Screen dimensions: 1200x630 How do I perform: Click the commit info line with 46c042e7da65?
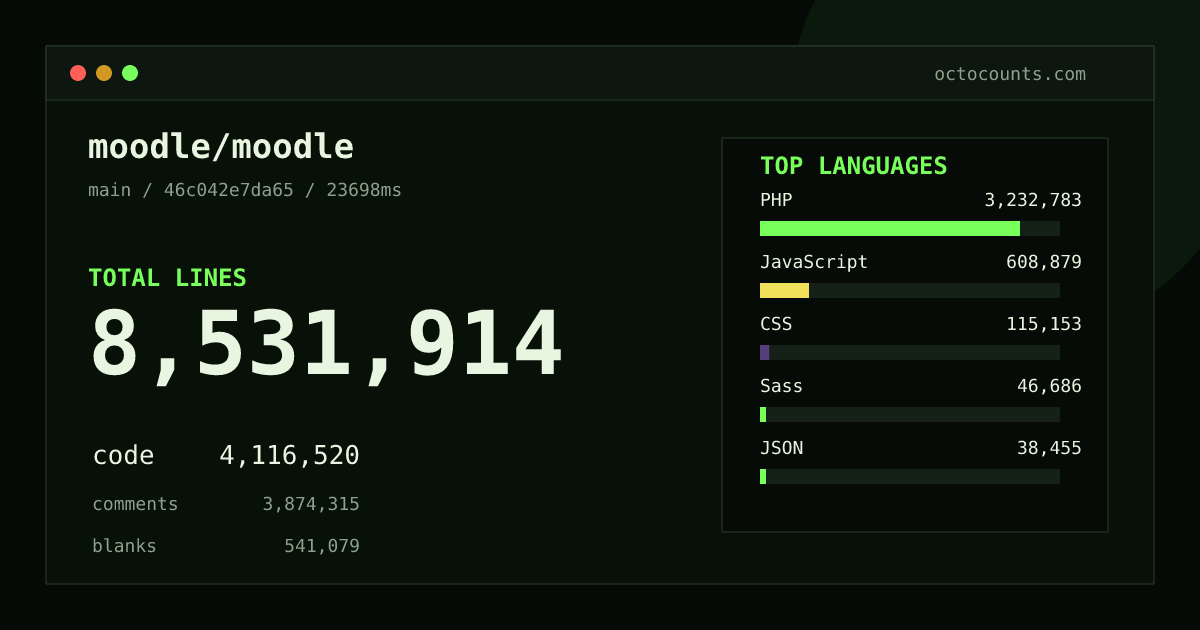click(245, 190)
